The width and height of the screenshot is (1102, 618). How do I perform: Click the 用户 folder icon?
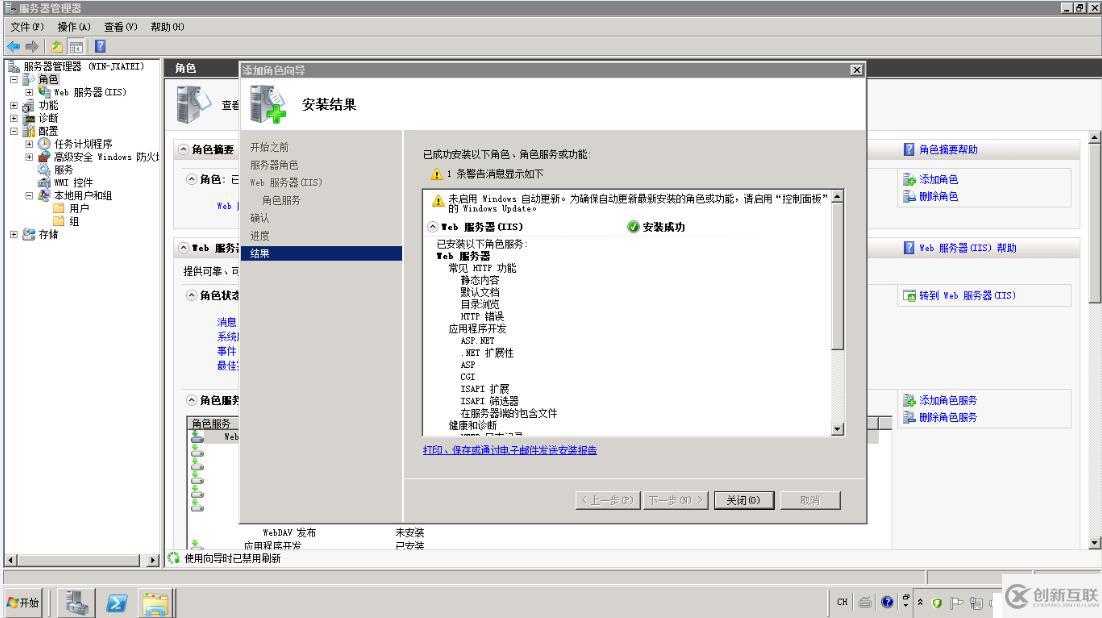[x=59, y=208]
